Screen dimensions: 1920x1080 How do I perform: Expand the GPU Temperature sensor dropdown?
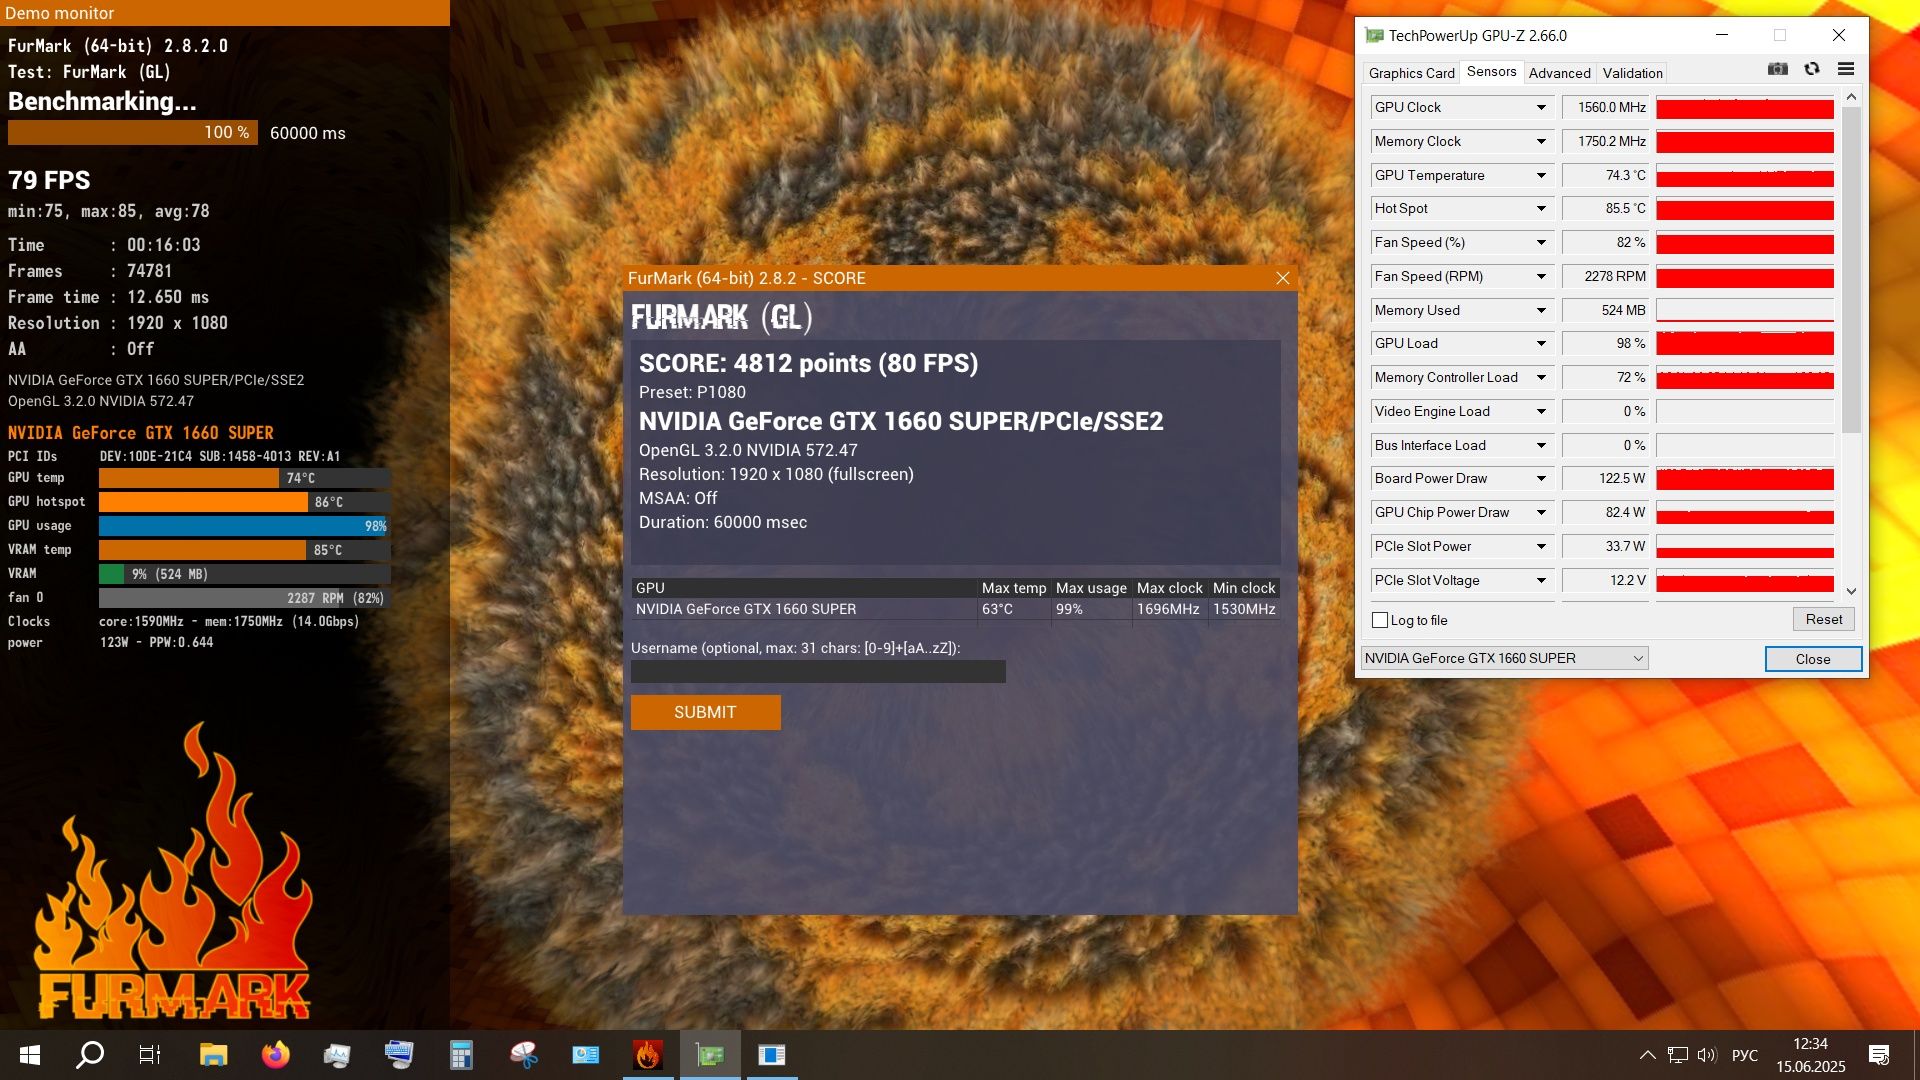[x=1541, y=175]
